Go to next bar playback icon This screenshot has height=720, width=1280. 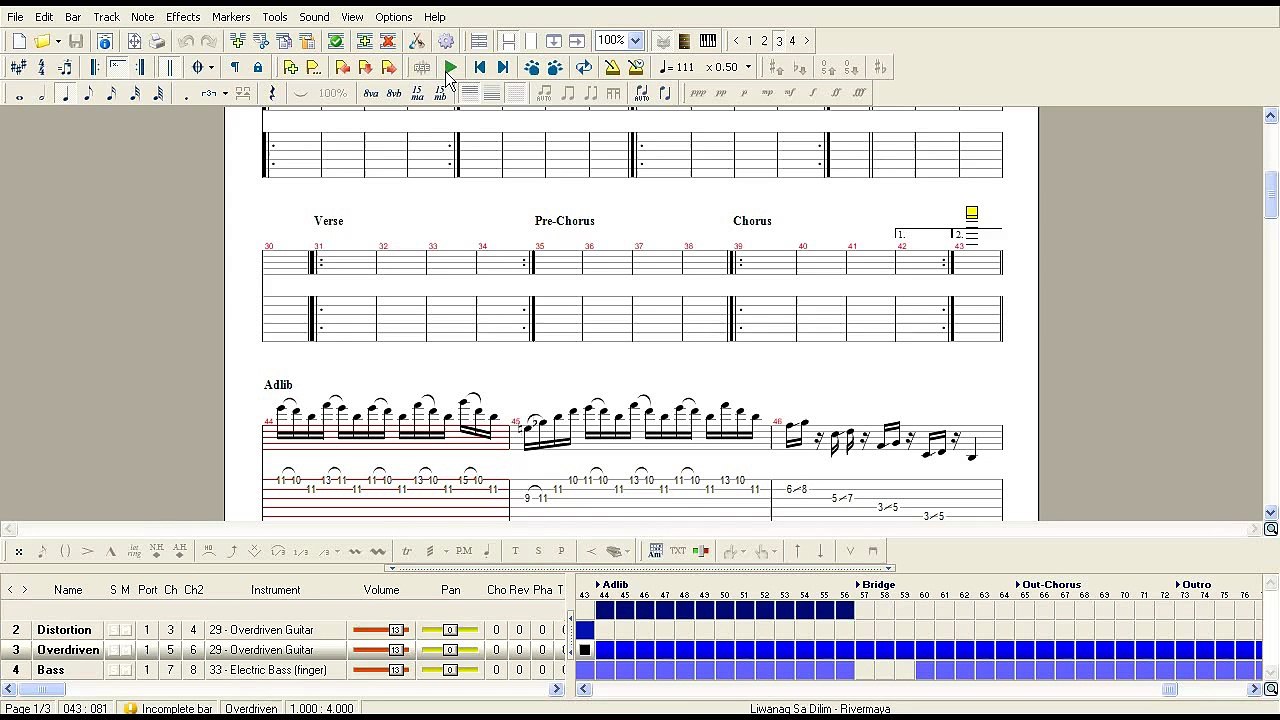503,67
